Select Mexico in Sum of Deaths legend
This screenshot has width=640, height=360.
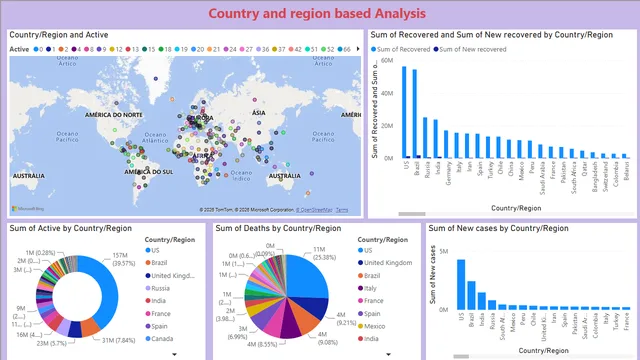371,326
